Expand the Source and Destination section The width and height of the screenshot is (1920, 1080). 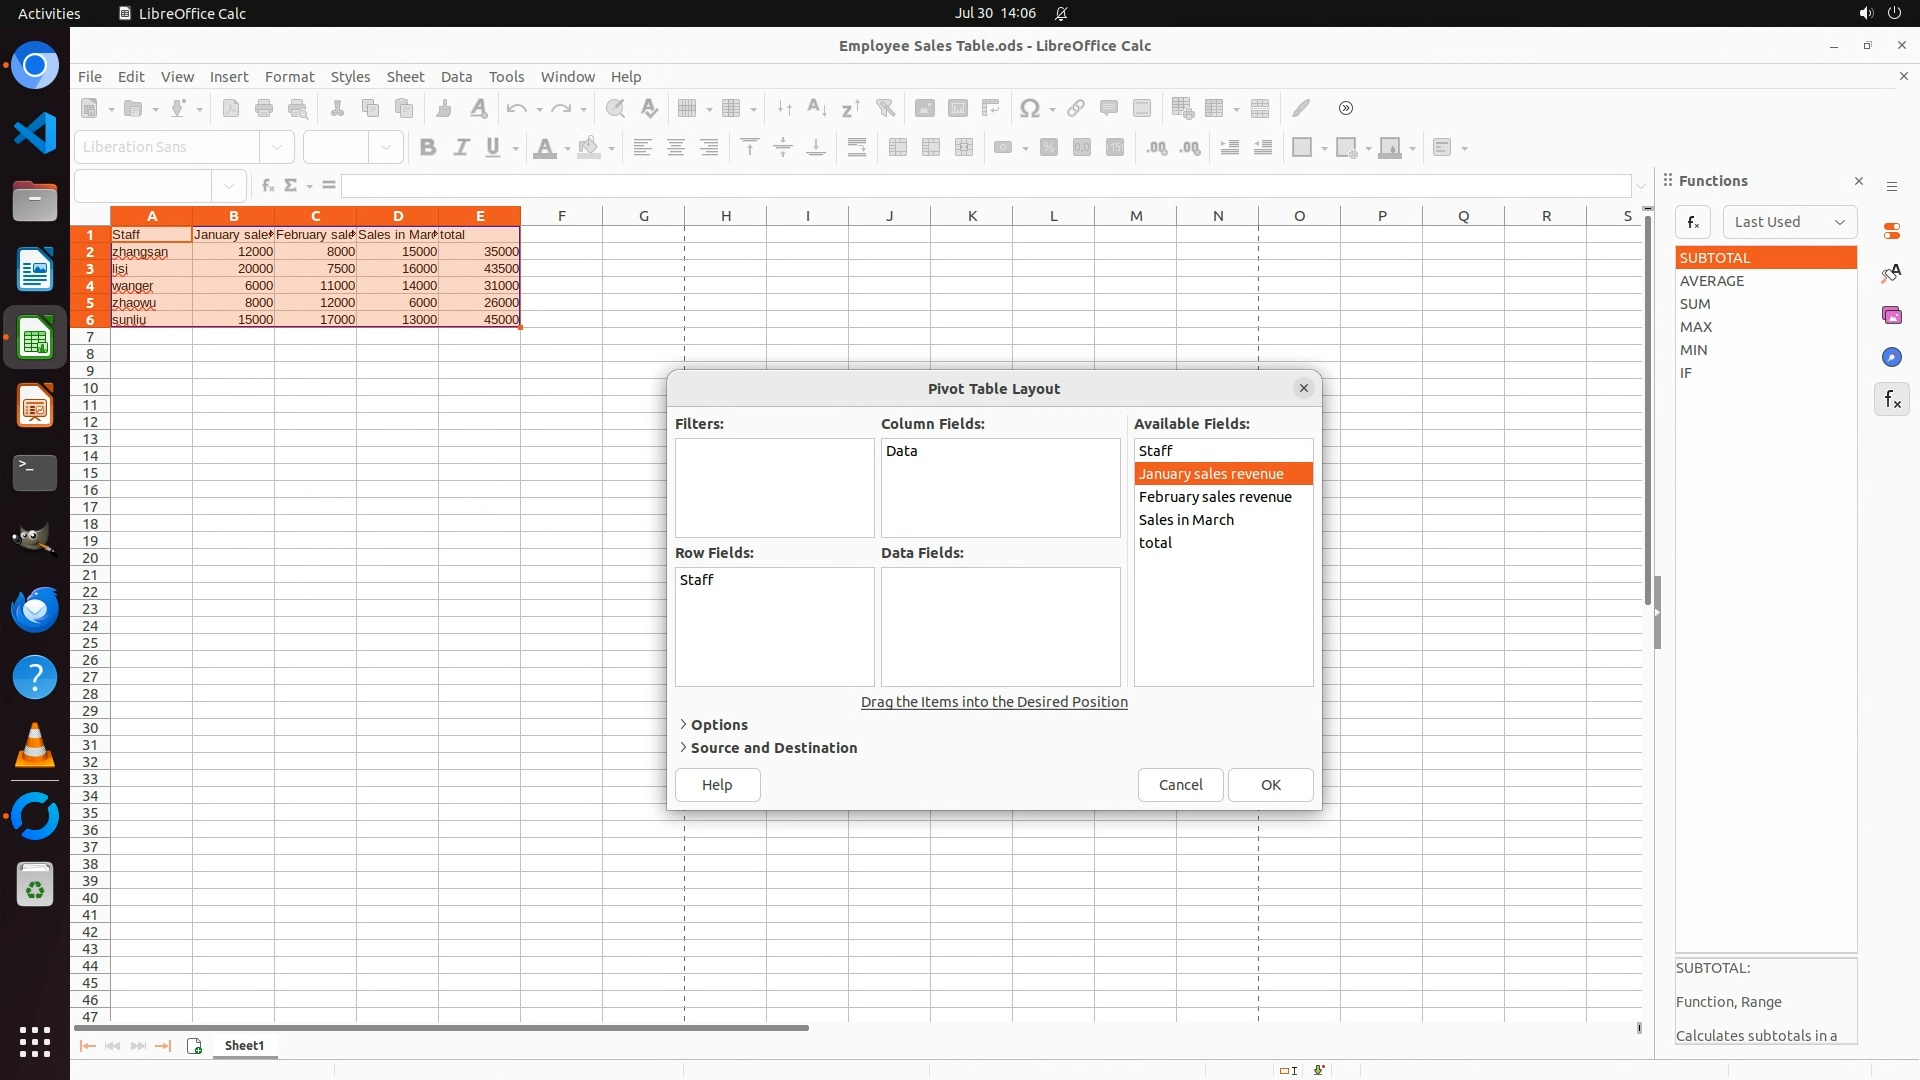[772, 748]
